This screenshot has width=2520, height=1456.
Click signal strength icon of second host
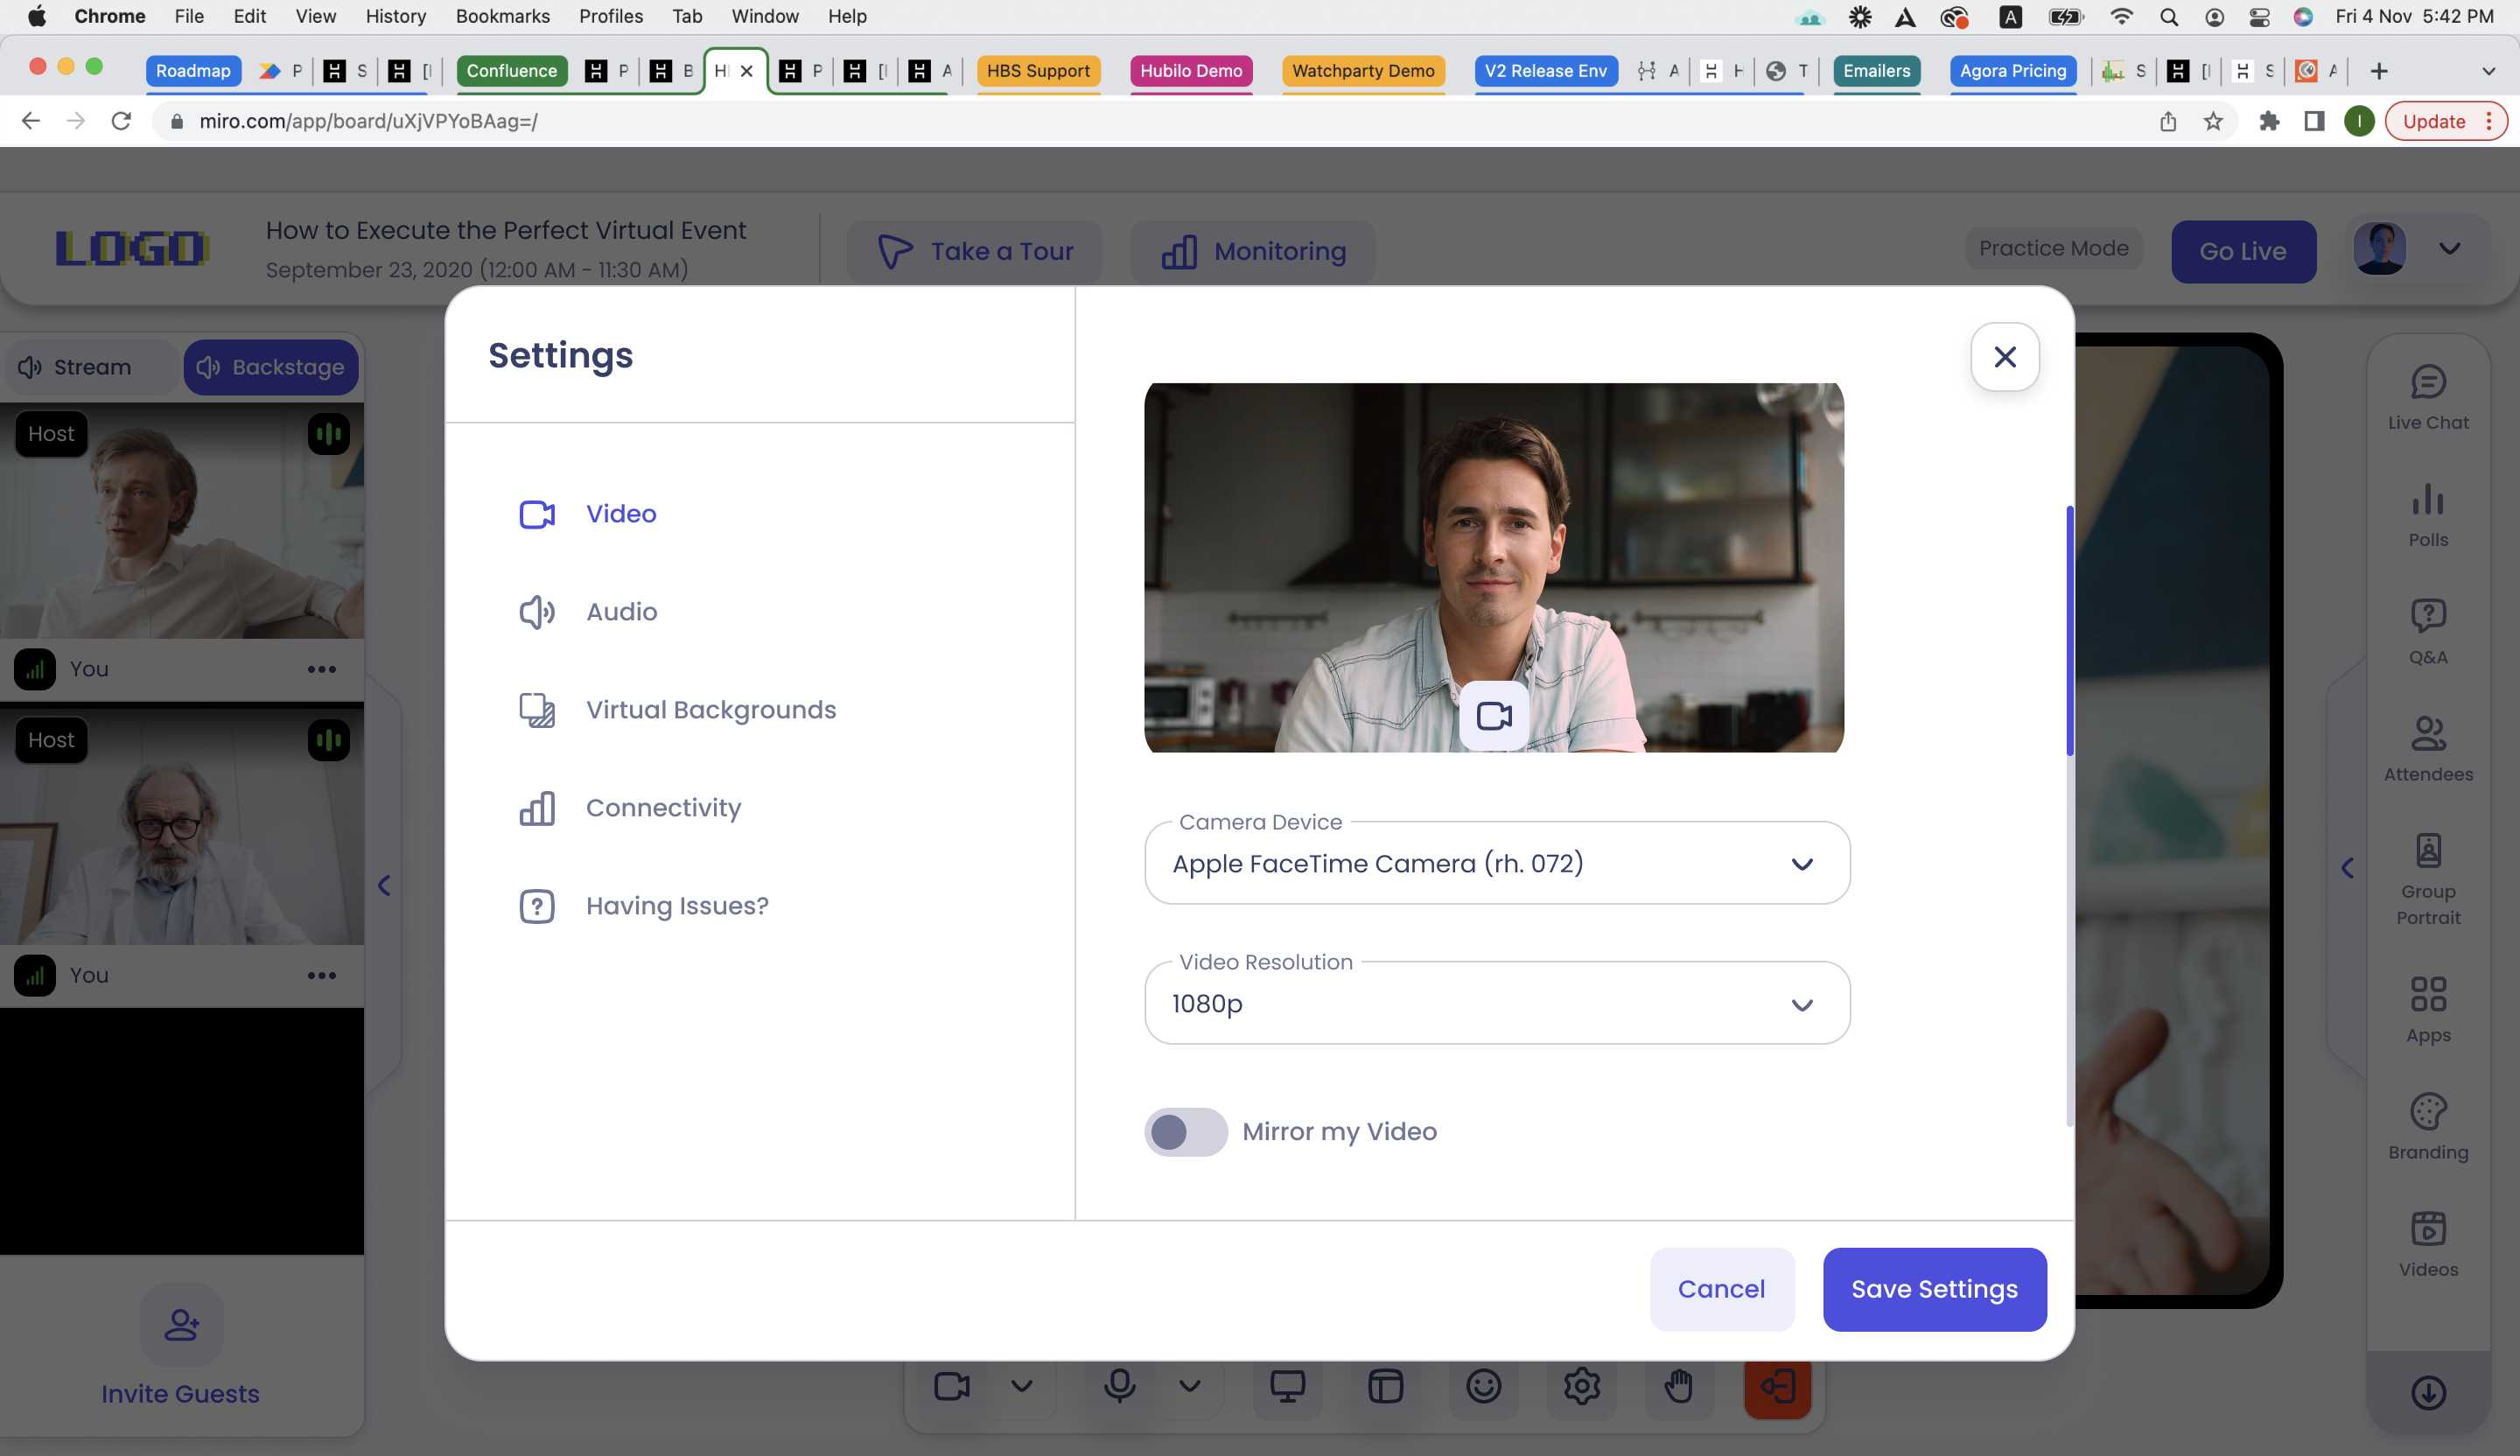pyautogui.click(x=35, y=975)
